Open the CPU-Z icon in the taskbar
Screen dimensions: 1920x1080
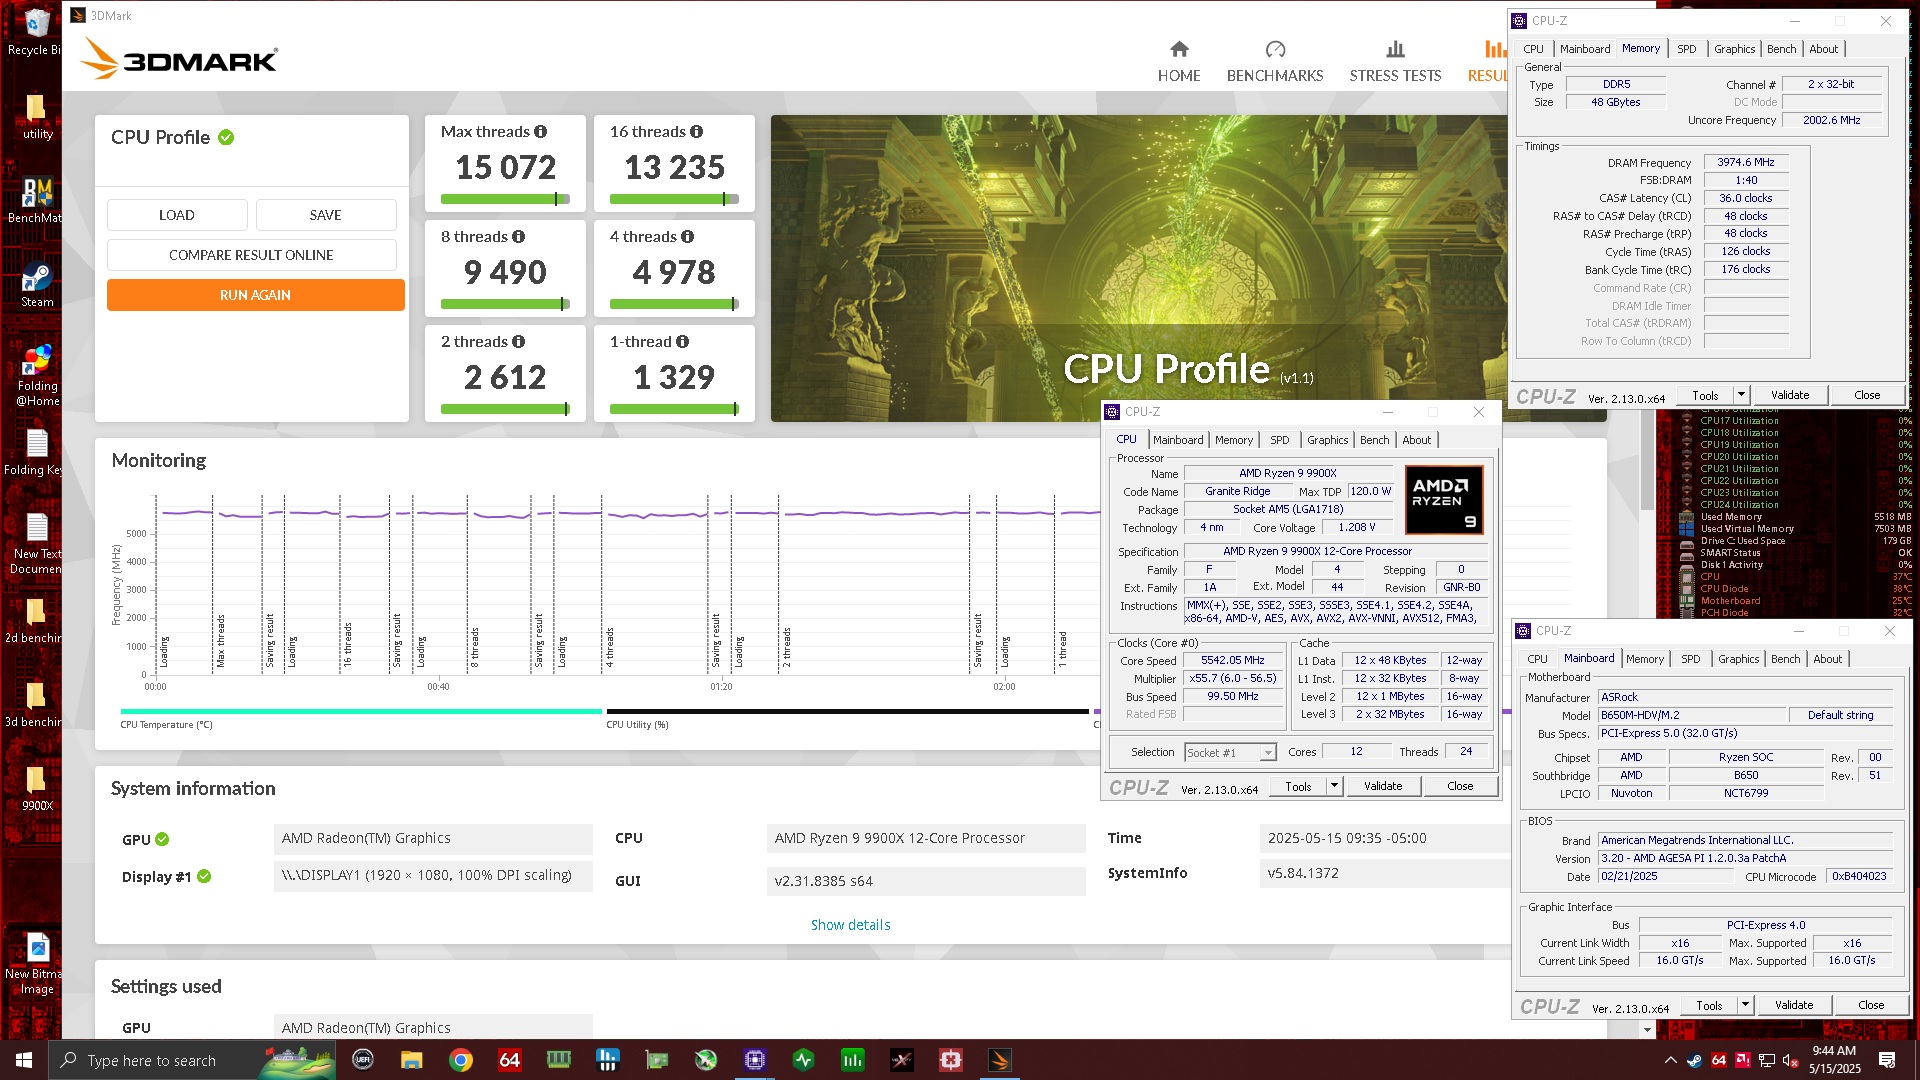pyautogui.click(x=755, y=1060)
